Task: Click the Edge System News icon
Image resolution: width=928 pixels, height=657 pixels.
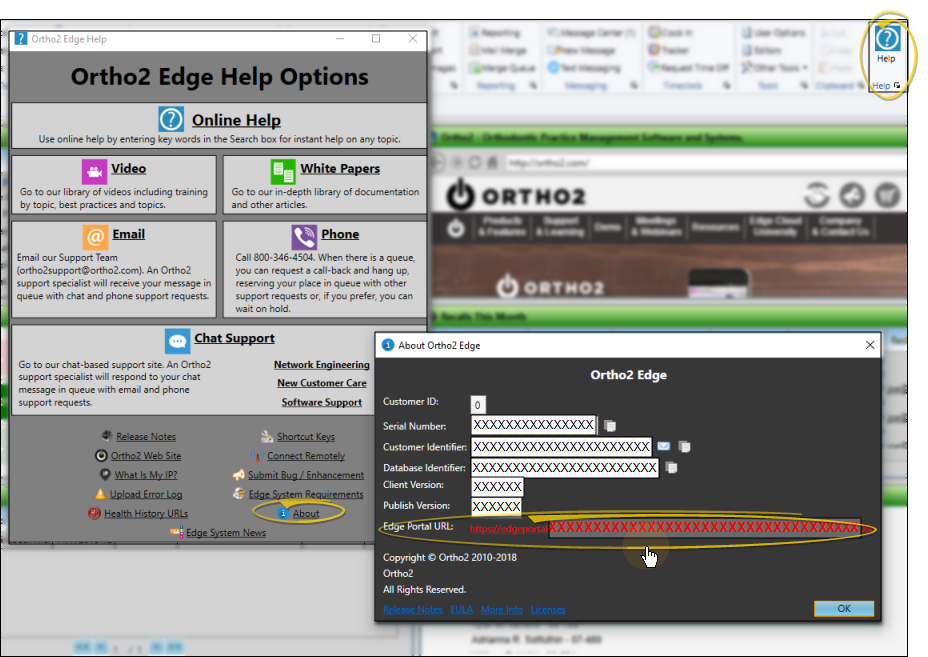Action: pos(176,532)
